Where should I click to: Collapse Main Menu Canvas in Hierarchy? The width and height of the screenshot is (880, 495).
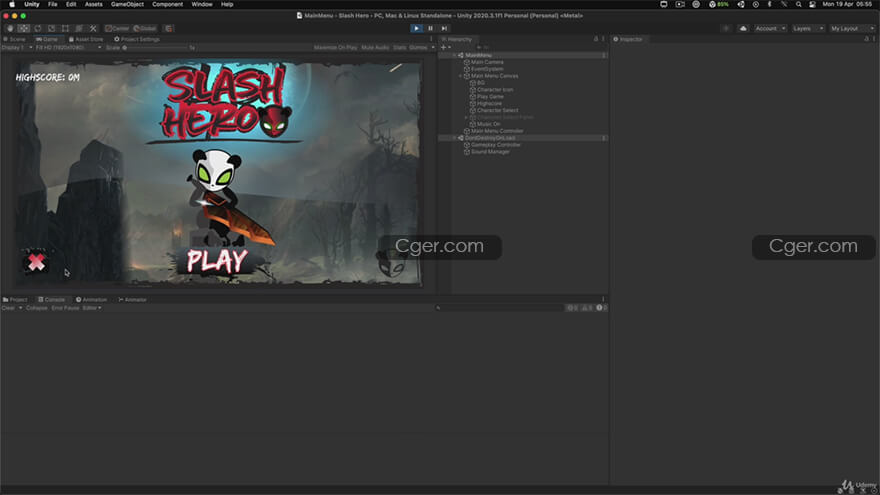pyautogui.click(x=461, y=76)
